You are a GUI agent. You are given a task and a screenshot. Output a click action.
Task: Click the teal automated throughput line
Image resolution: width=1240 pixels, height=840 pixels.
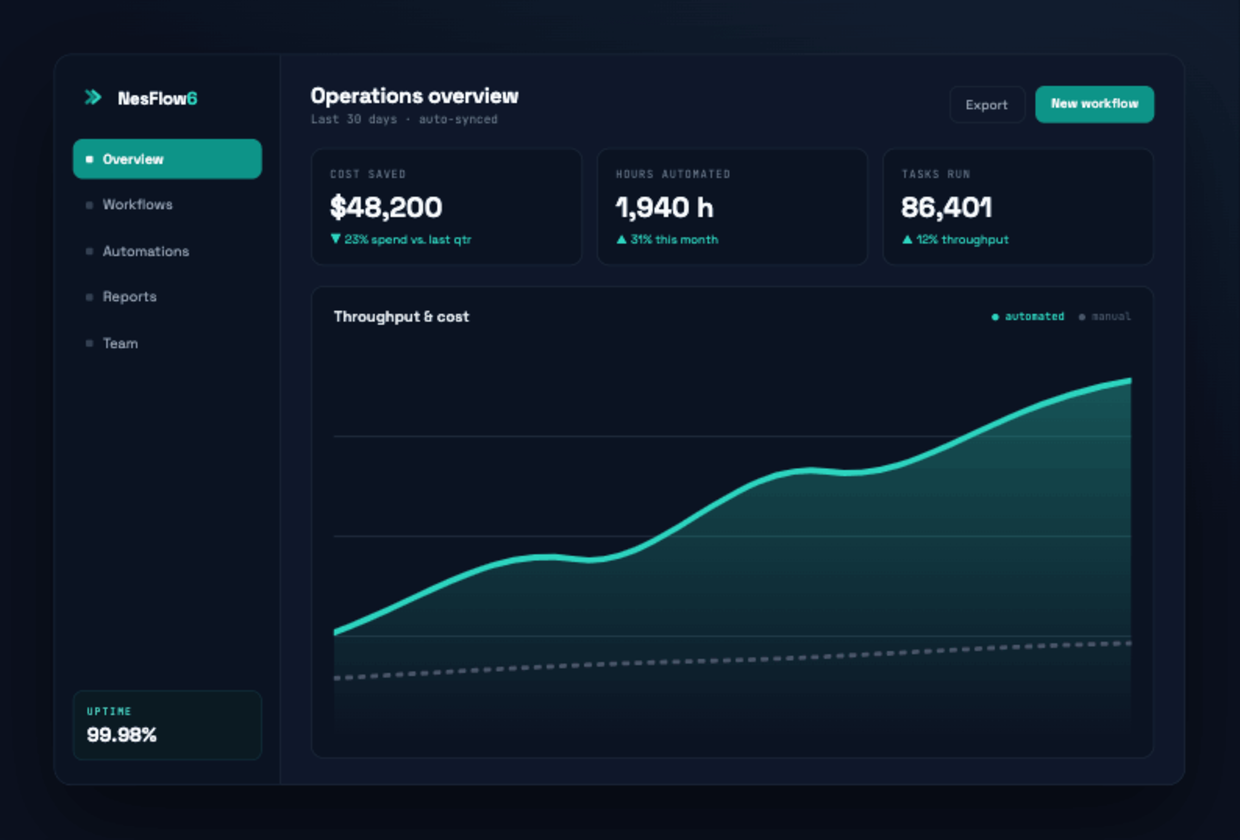732,496
